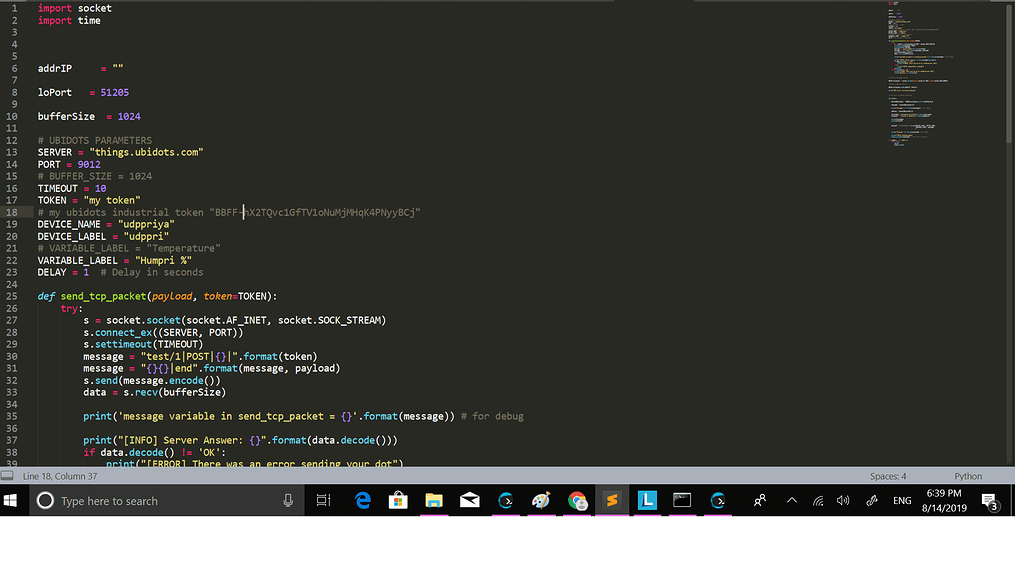Open Sublime Text side bar toggle icon

[x=8, y=476]
